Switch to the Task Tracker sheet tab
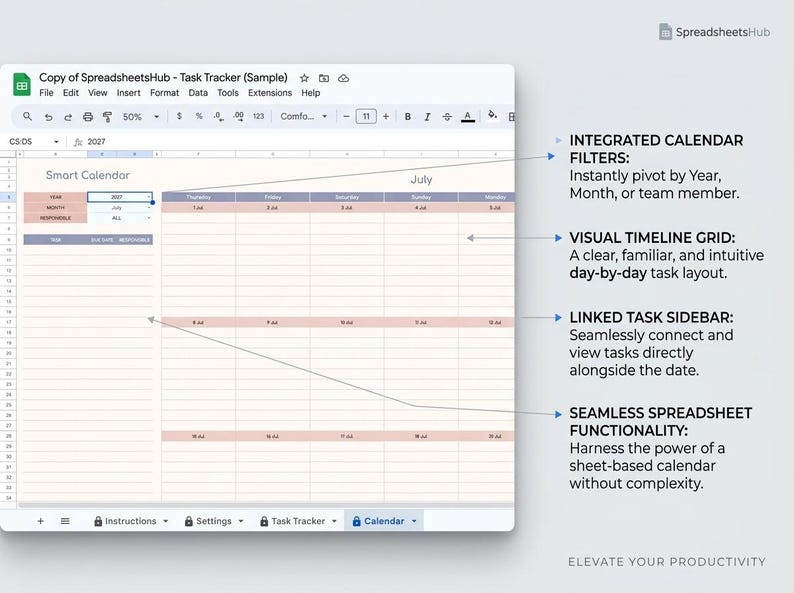The image size is (794, 593). [x=298, y=521]
